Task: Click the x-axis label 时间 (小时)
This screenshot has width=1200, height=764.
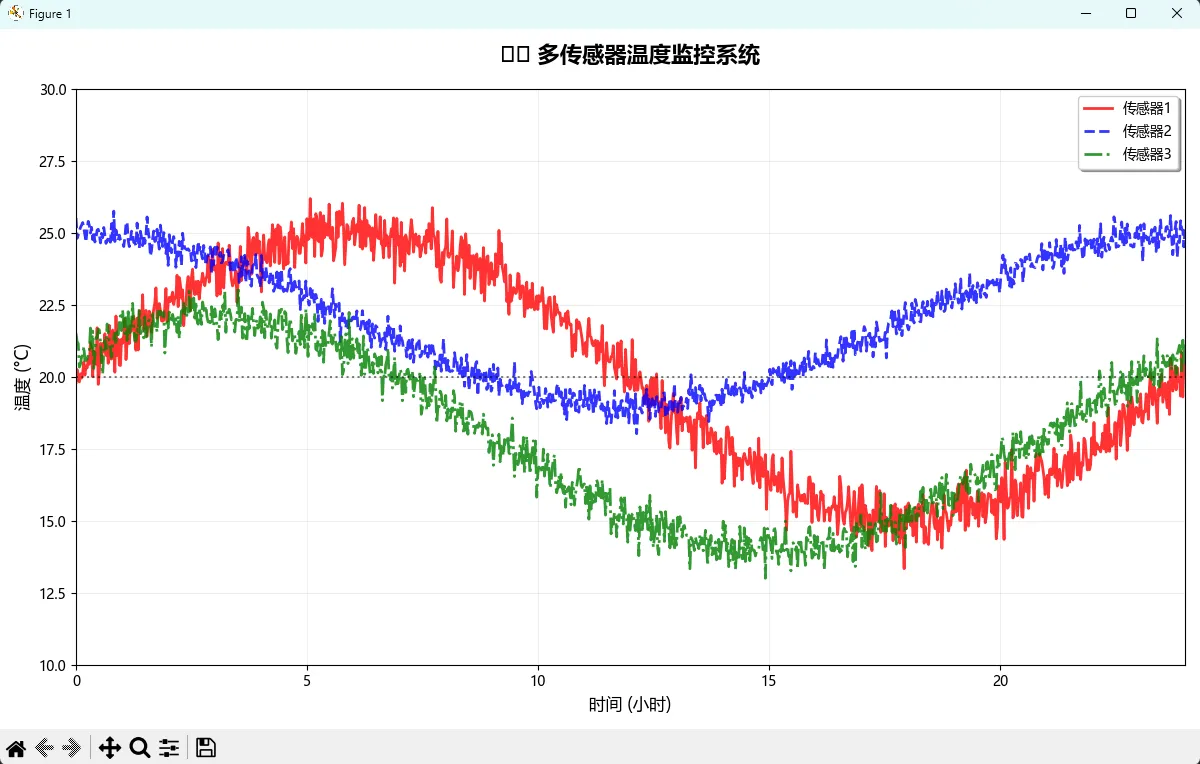Action: coord(630,705)
